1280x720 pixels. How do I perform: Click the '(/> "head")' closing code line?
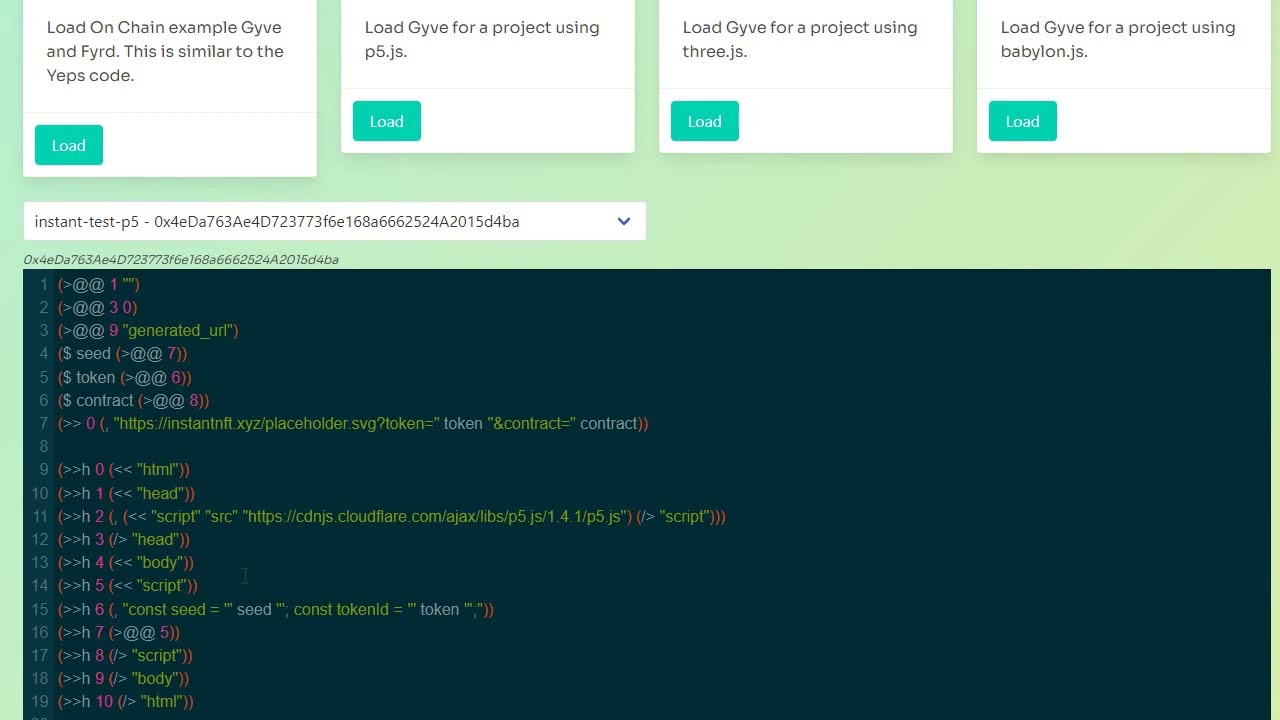(x=124, y=539)
